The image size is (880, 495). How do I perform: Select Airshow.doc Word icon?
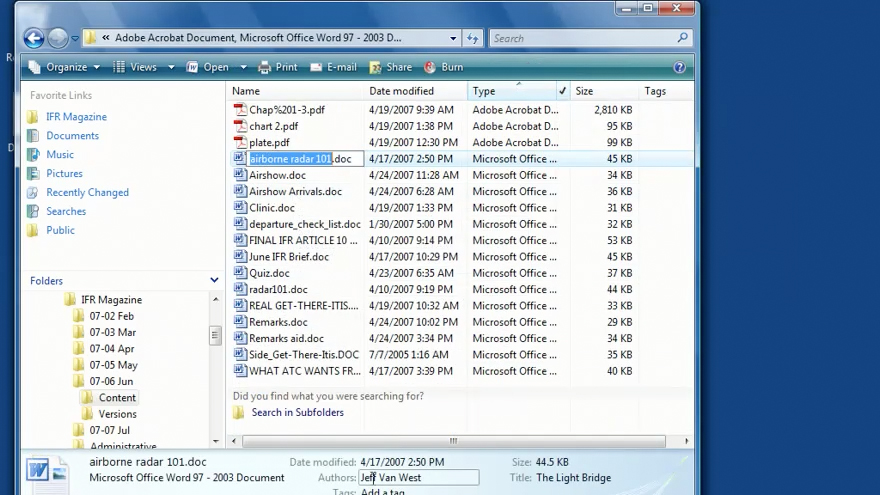tap(240, 175)
